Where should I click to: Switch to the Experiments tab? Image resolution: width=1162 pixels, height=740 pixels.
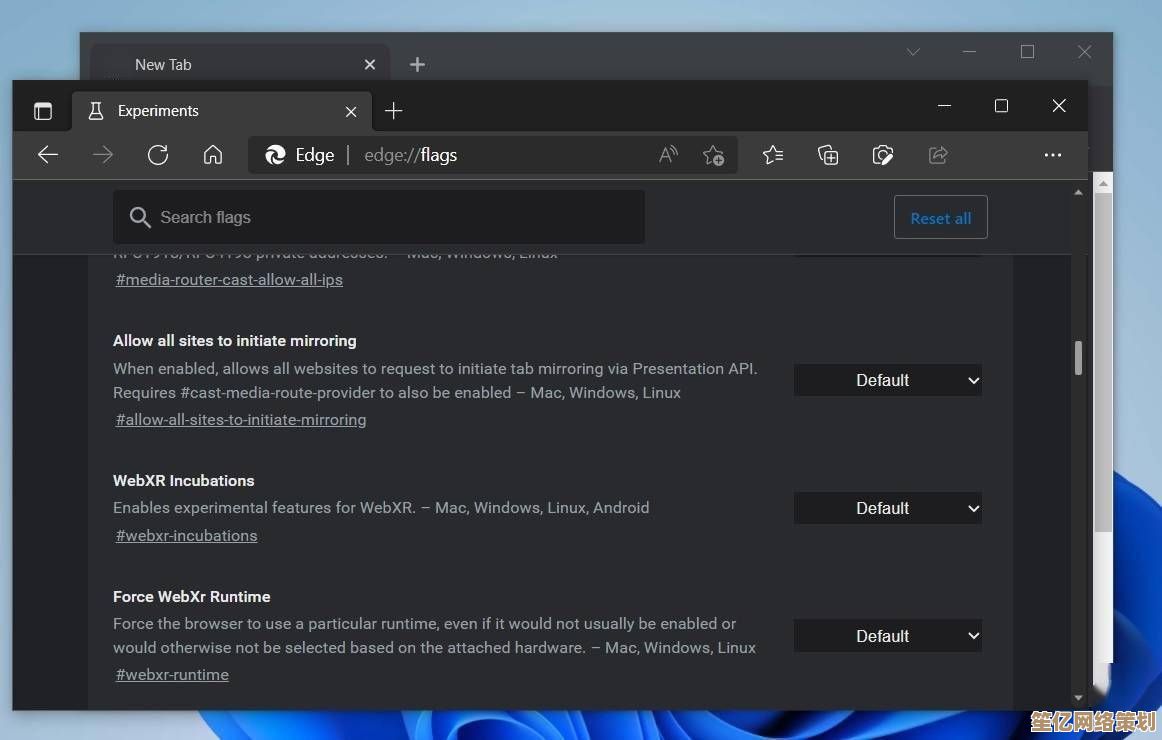pos(158,111)
